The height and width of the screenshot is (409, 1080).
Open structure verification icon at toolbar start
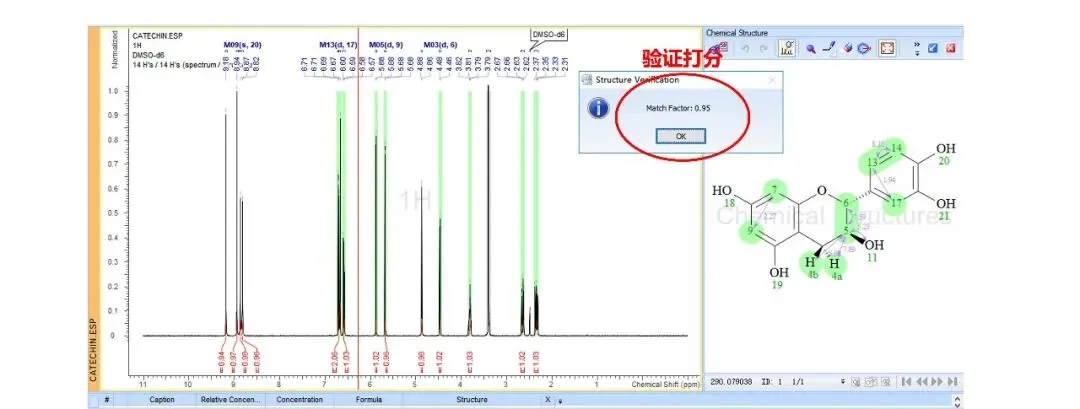coord(719,48)
